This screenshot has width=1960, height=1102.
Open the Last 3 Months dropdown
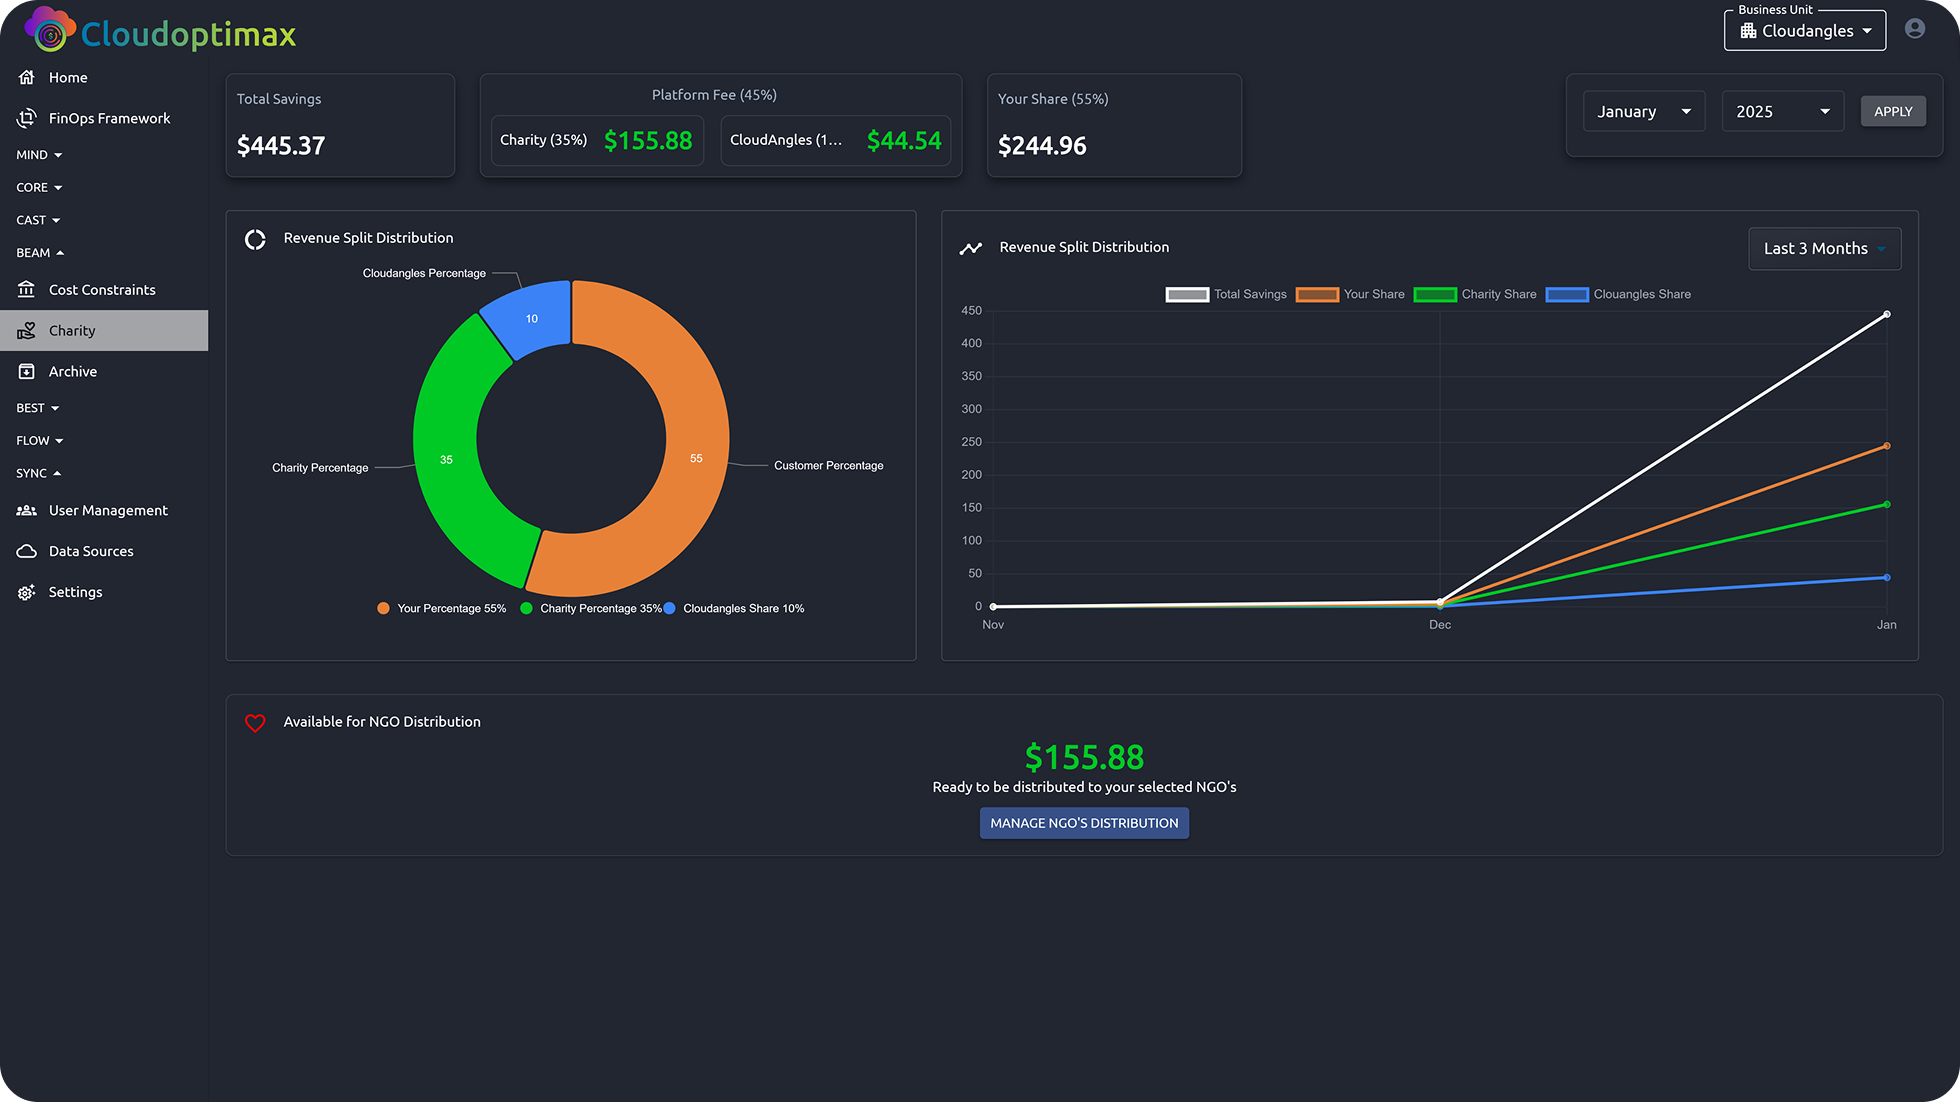(x=1824, y=249)
